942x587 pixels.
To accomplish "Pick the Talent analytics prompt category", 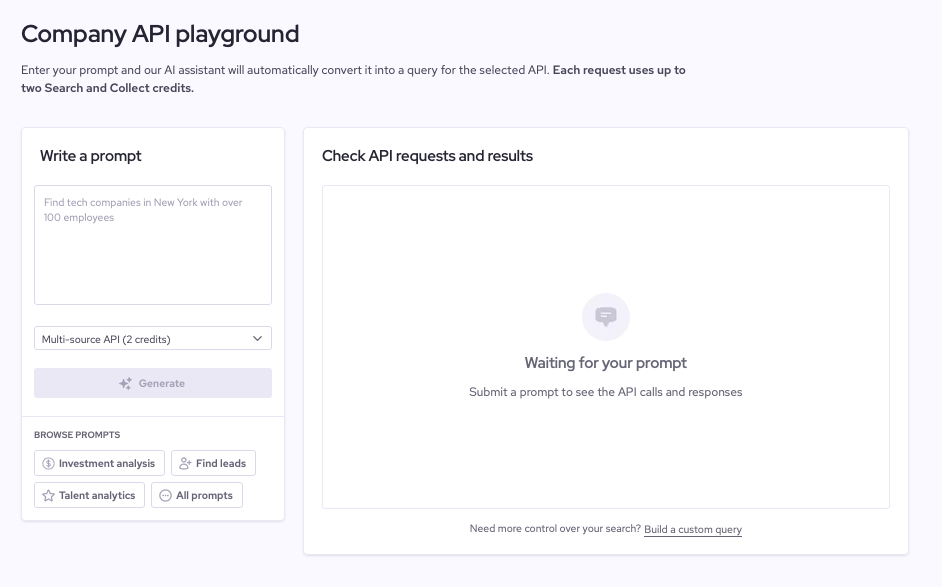I will click(x=90, y=495).
